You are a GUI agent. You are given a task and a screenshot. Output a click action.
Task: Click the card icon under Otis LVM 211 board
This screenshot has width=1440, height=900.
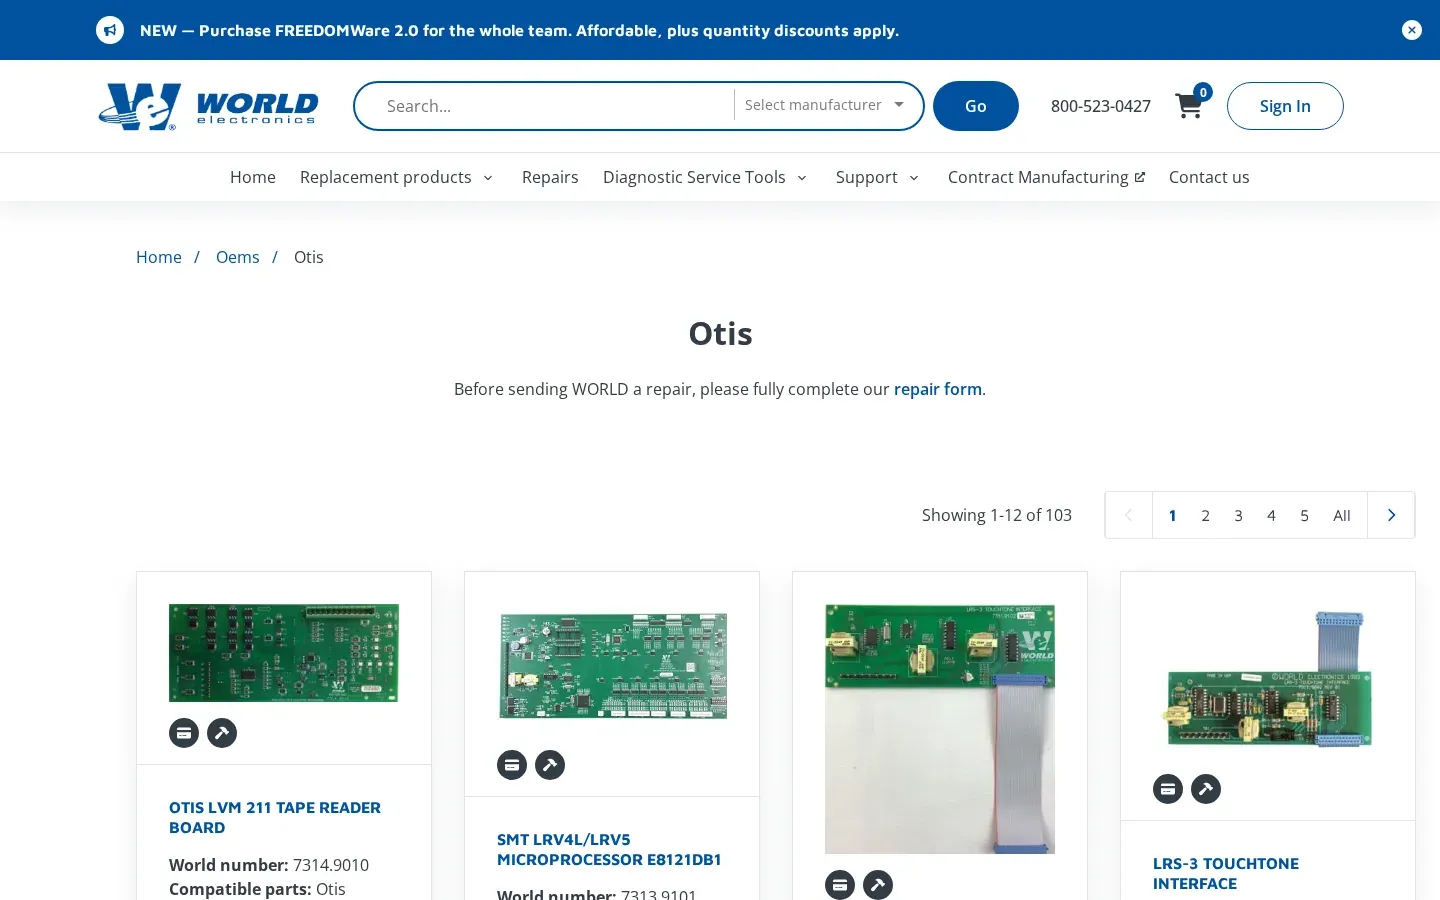click(x=184, y=733)
